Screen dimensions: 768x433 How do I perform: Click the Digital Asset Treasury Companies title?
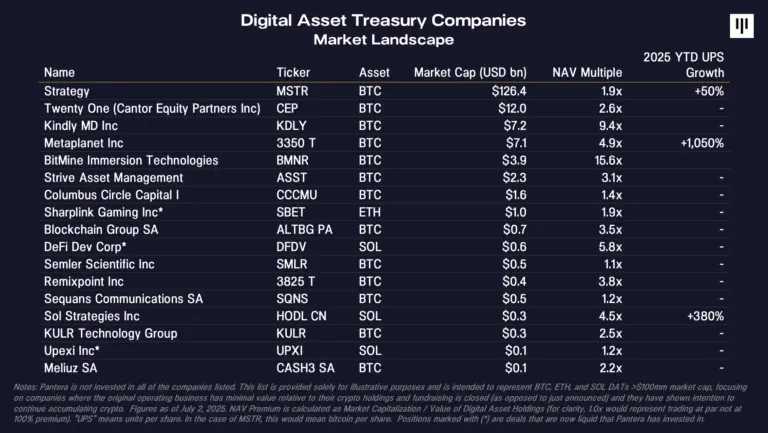383,20
